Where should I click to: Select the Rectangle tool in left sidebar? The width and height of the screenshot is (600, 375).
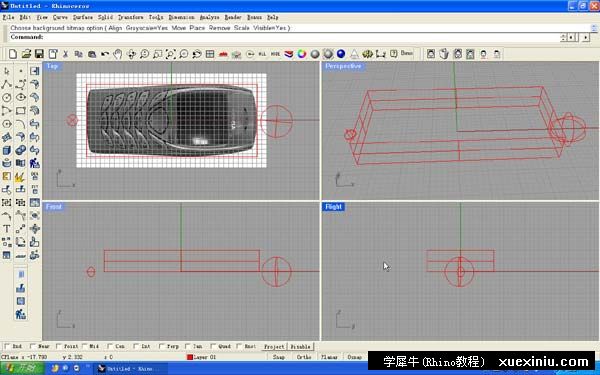click(x=21, y=111)
